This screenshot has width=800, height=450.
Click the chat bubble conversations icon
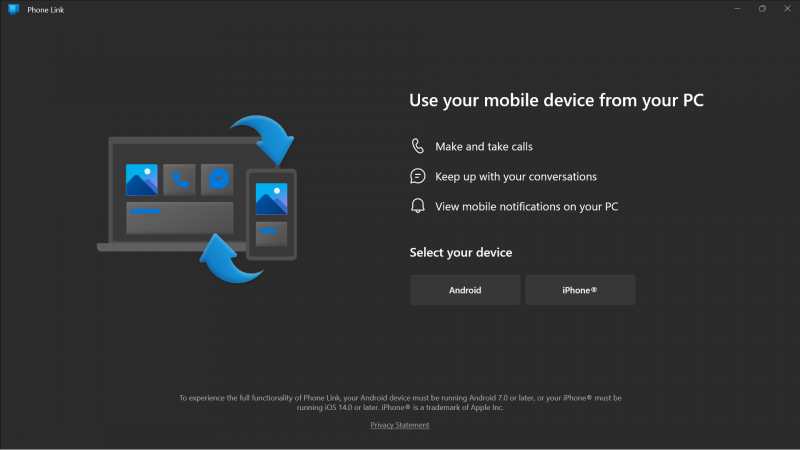pyautogui.click(x=417, y=176)
